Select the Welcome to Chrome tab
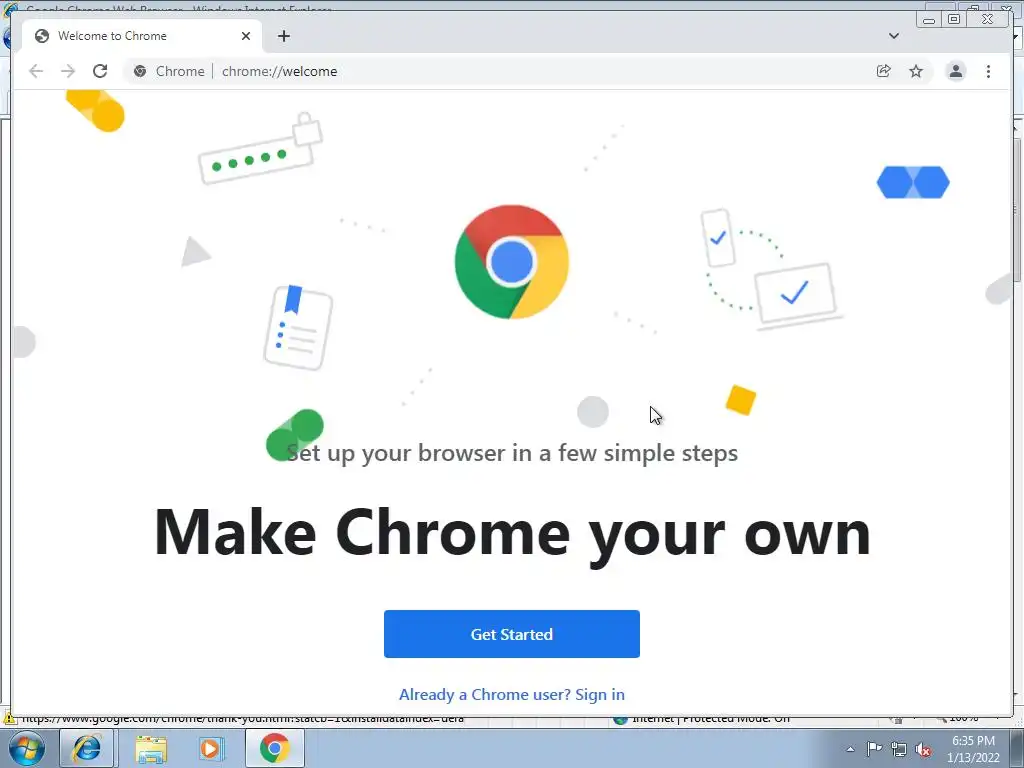The width and height of the screenshot is (1024, 768). (x=142, y=36)
